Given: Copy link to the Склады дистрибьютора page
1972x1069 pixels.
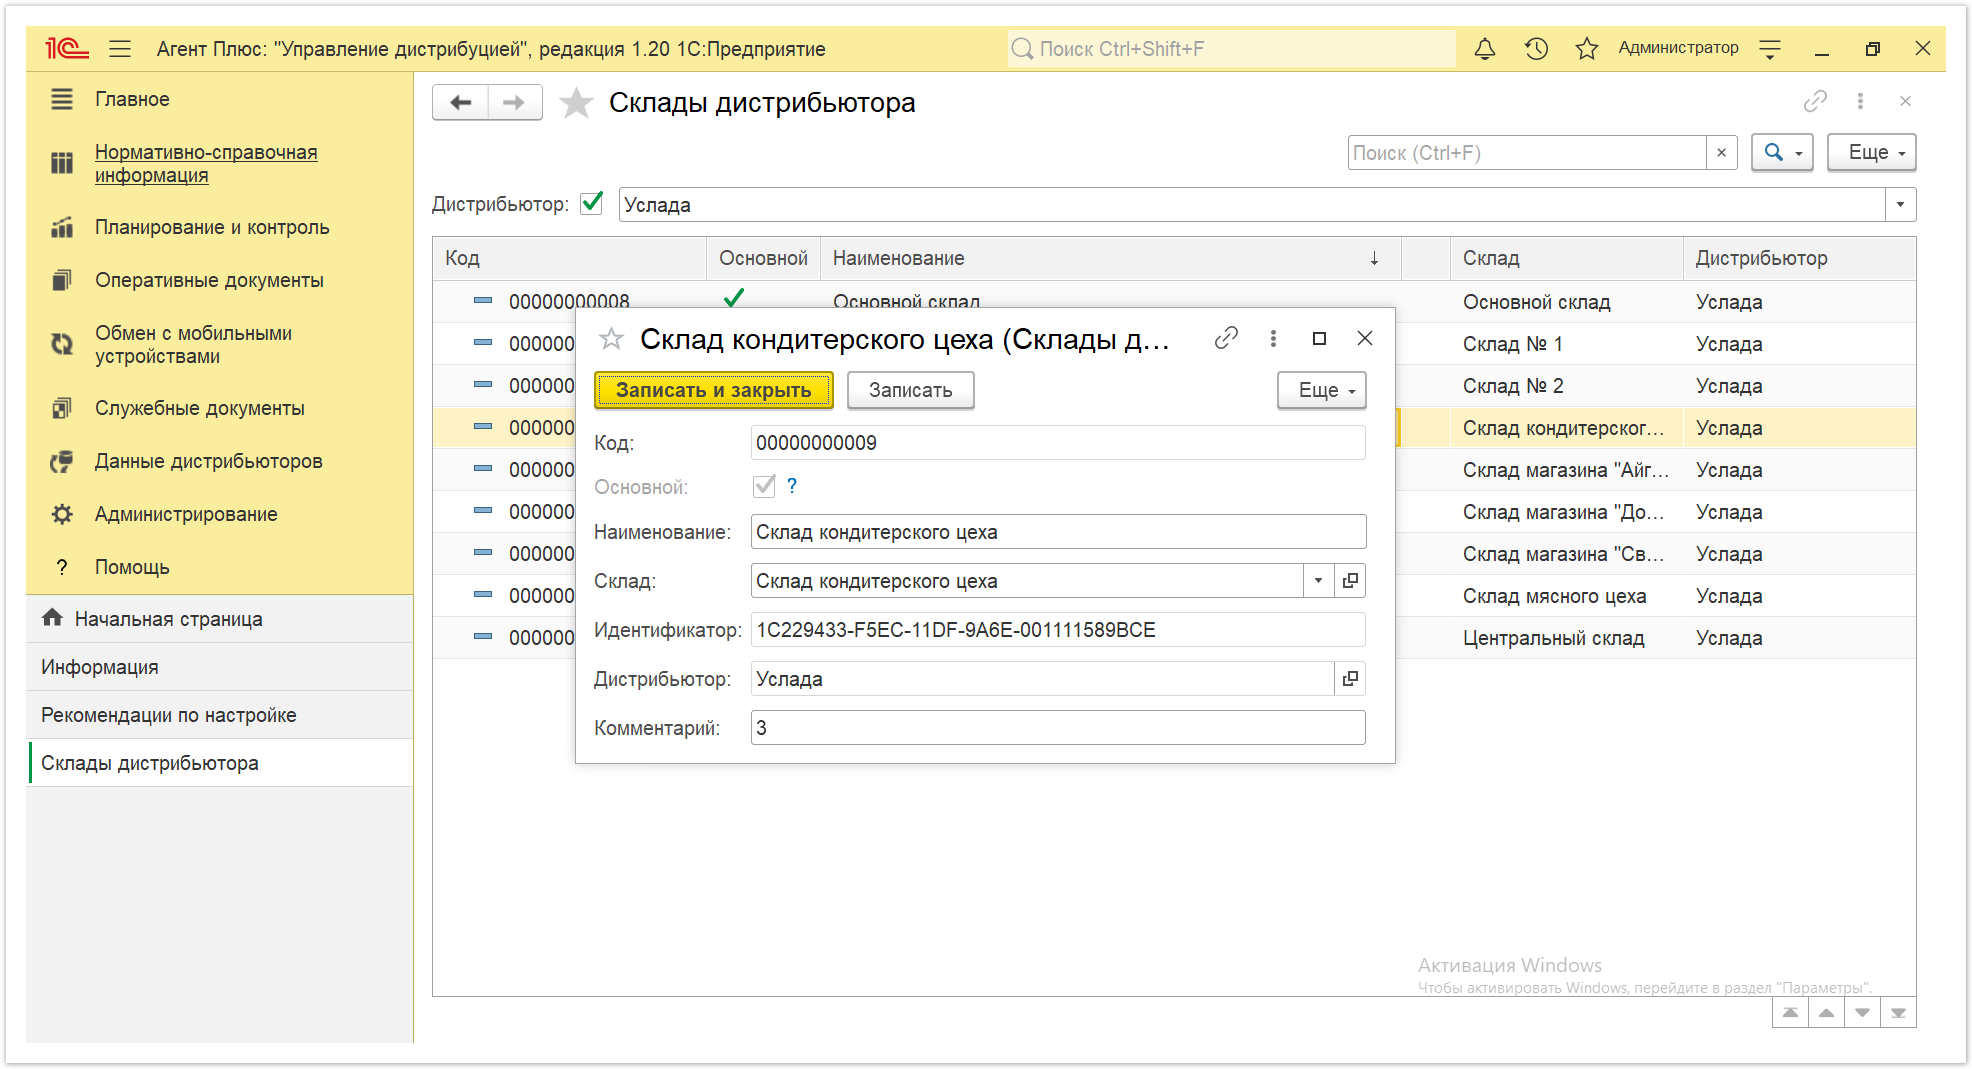Looking at the screenshot, I should point(1815,101).
